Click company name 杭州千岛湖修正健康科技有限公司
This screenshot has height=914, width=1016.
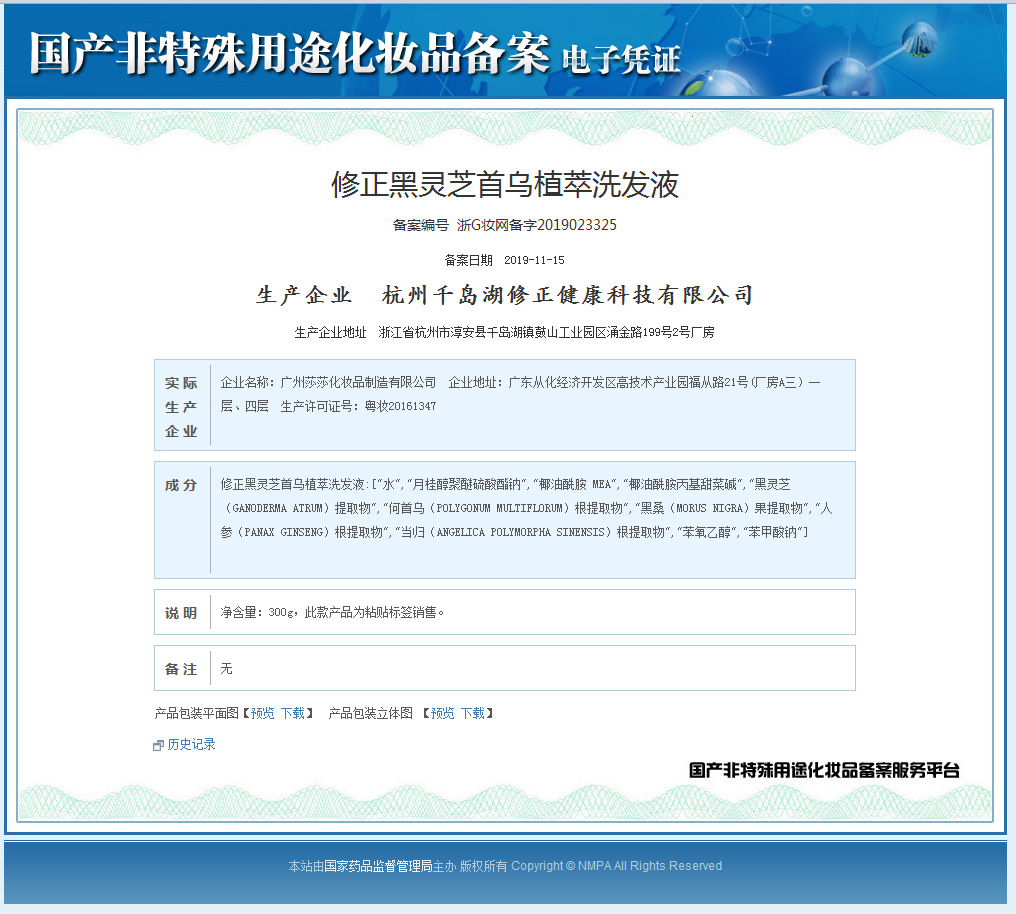pos(568,295)
